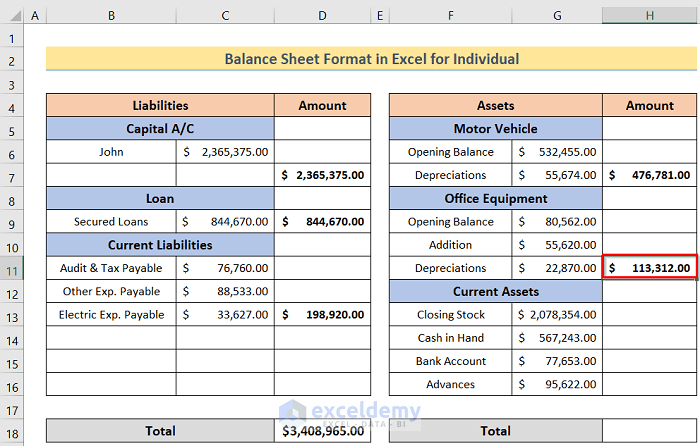
Task: Select column H header
Action: click(649, 16)
